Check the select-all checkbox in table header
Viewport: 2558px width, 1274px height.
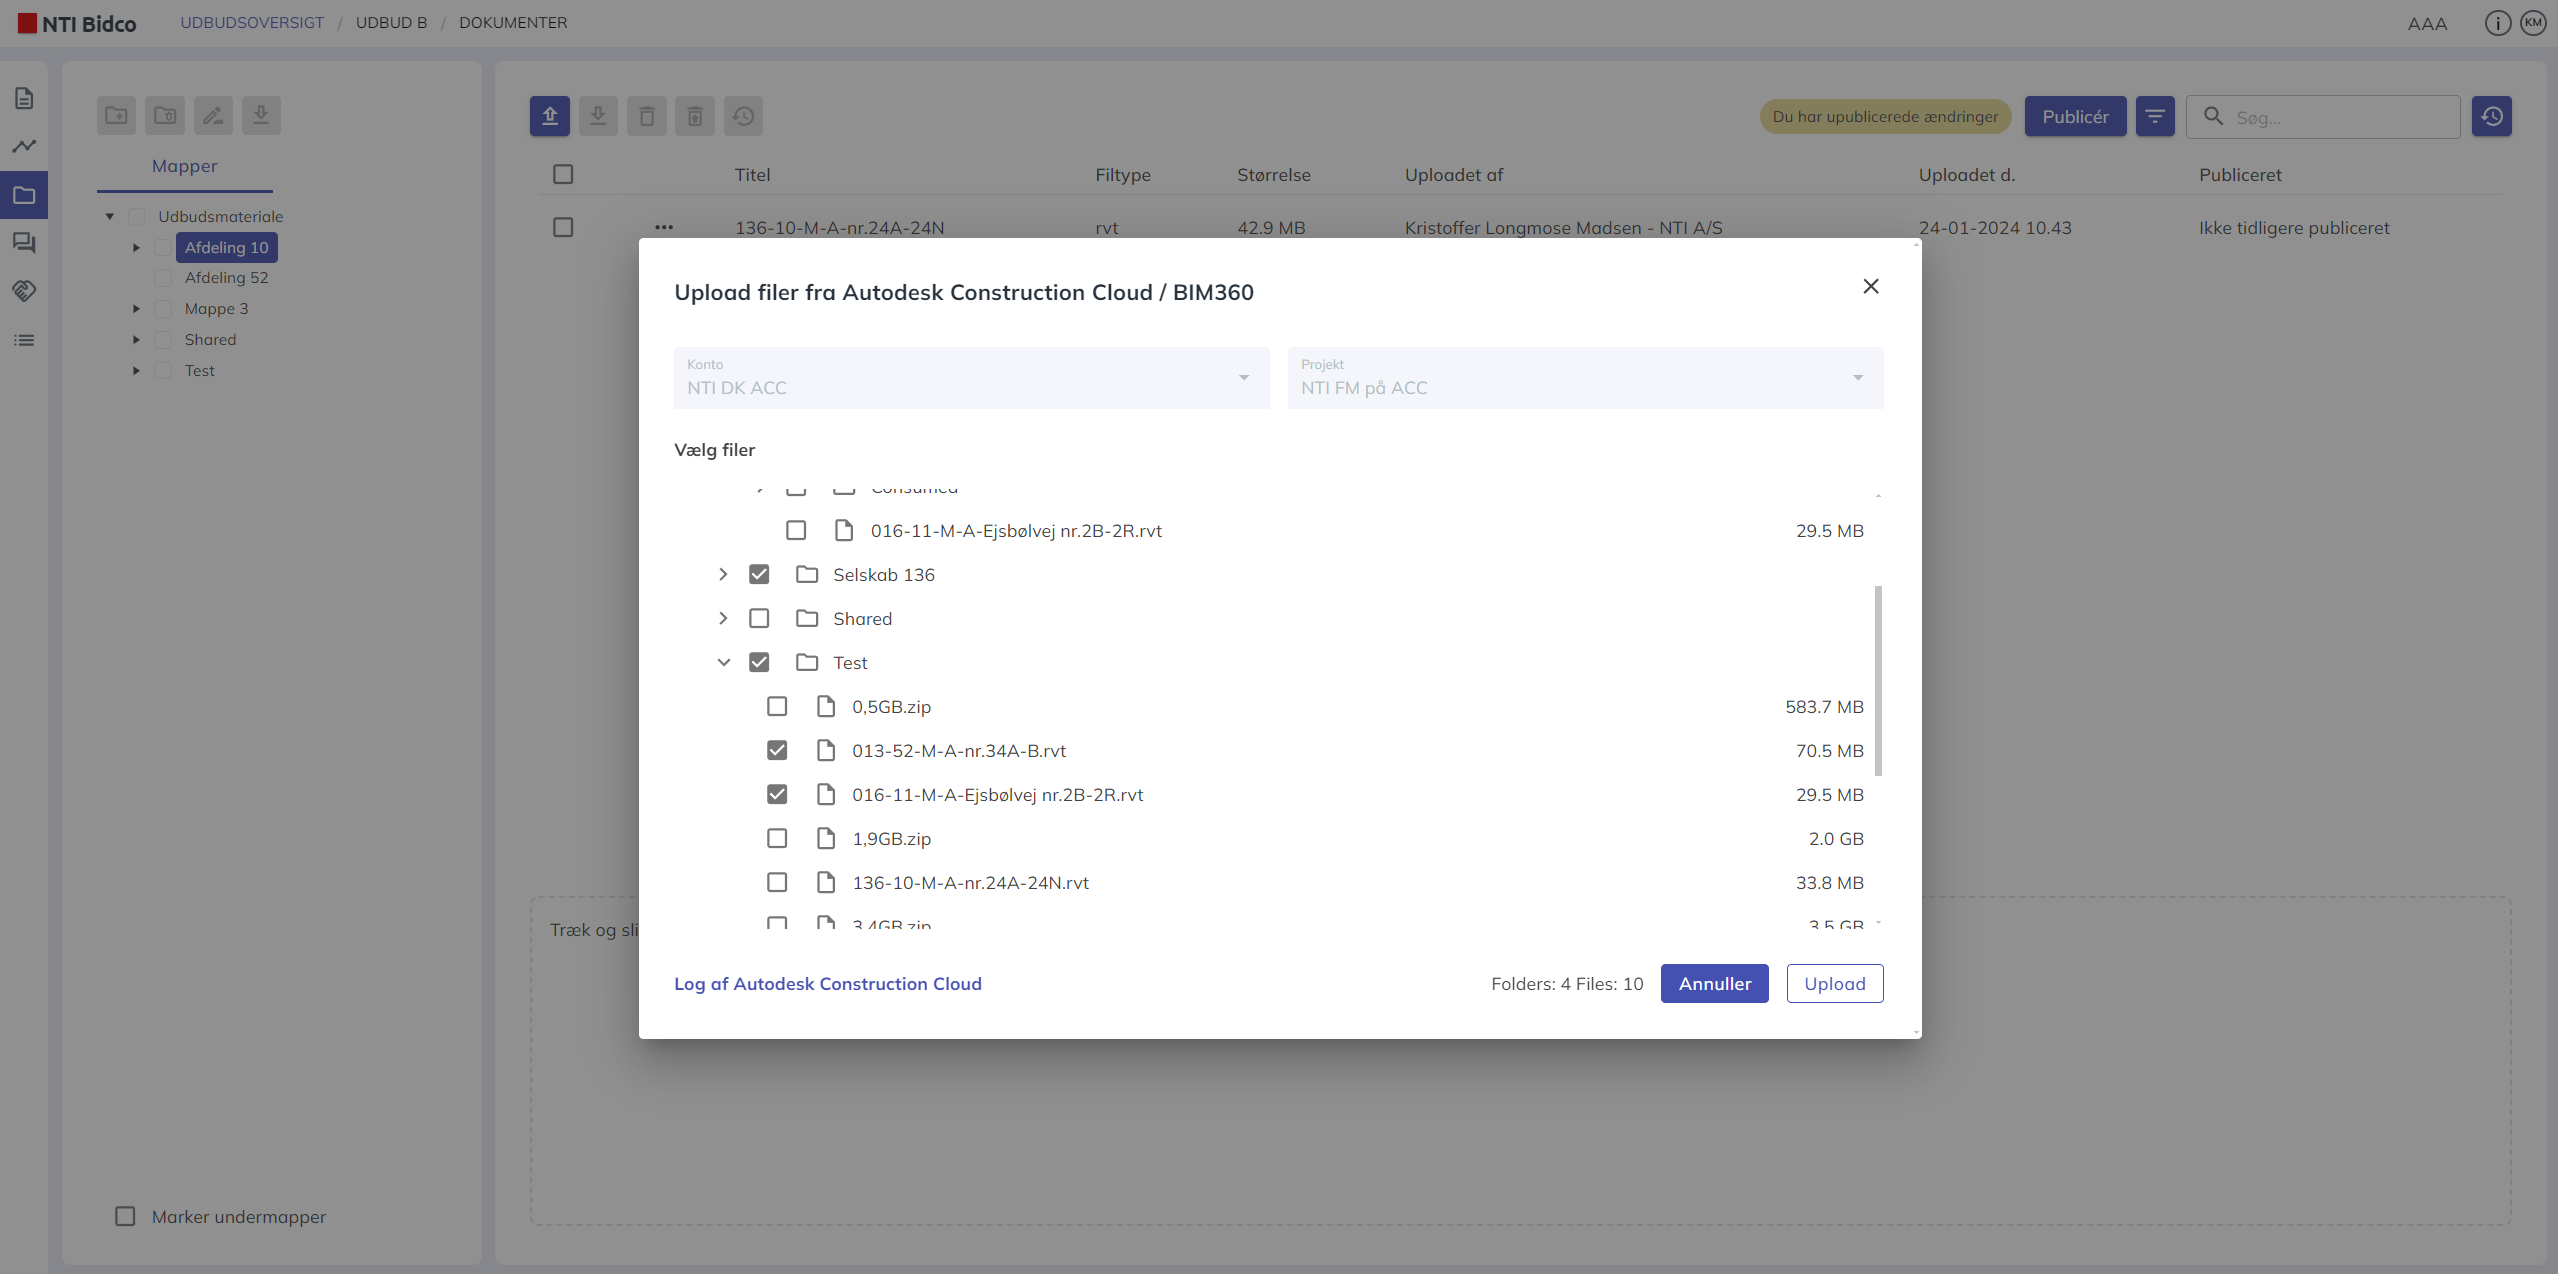(x=563, y=174)
